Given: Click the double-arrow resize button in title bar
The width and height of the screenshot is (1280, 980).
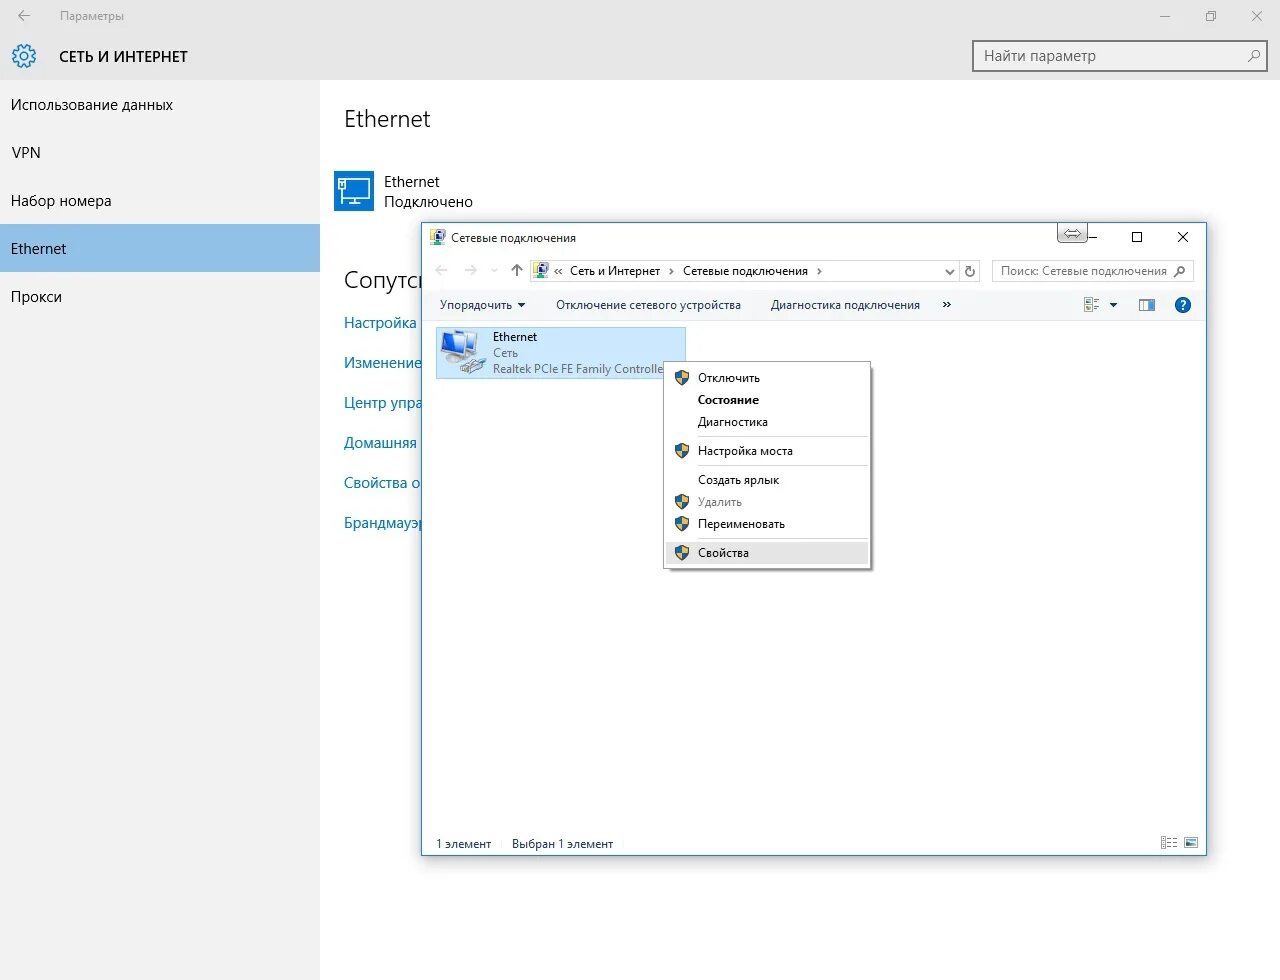Looking at the screenshot, I should (x=1072, y=233).
